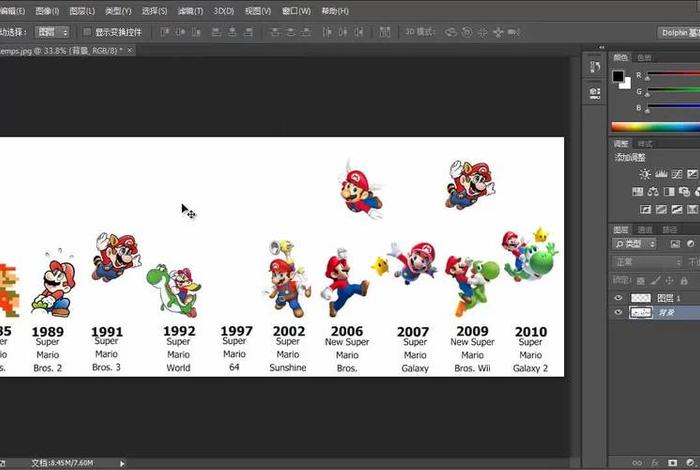
Task: Select the 3D rotate object mode icon
Action: 451,32
